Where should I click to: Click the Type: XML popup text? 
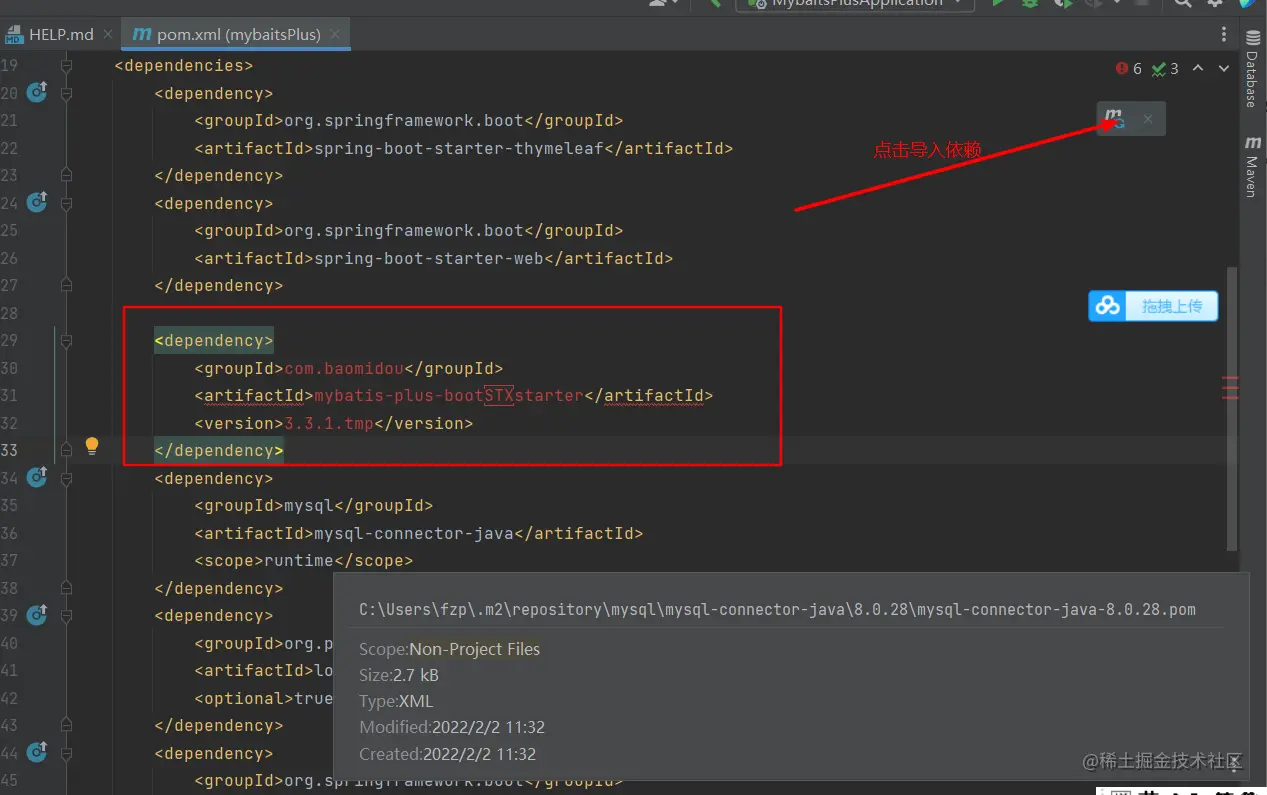click(x=396, y=701)
